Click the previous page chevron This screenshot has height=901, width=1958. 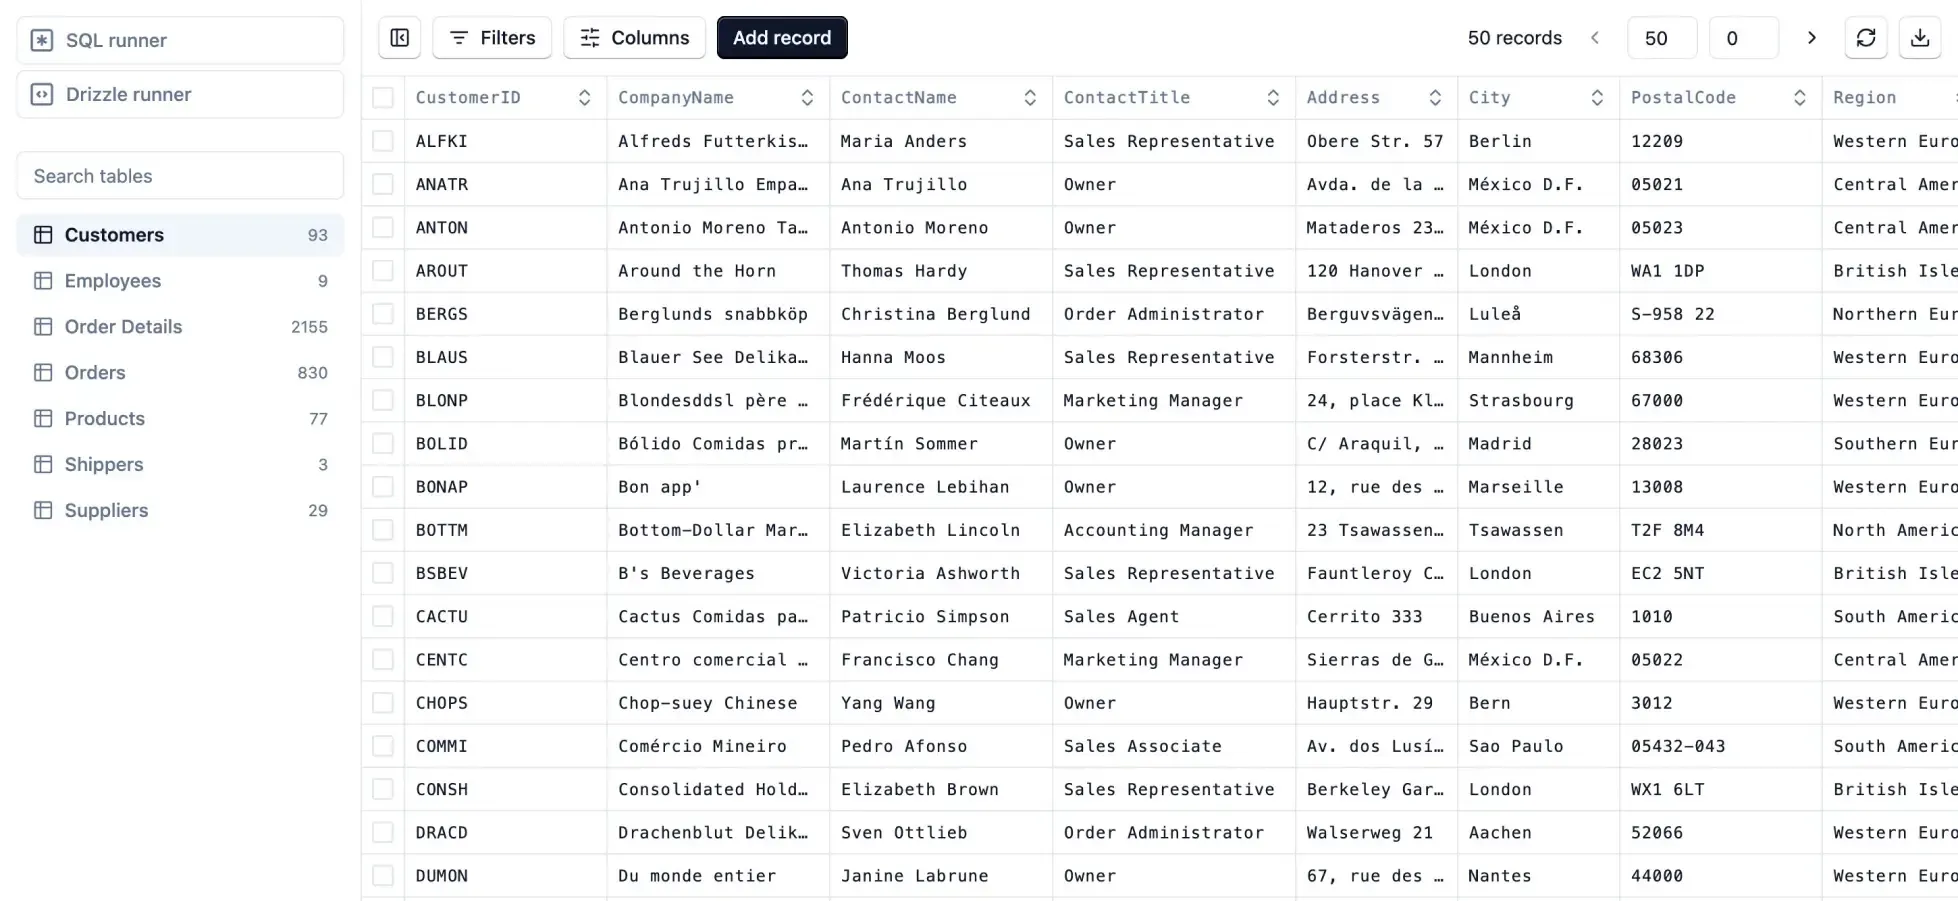pos(1595,37)
